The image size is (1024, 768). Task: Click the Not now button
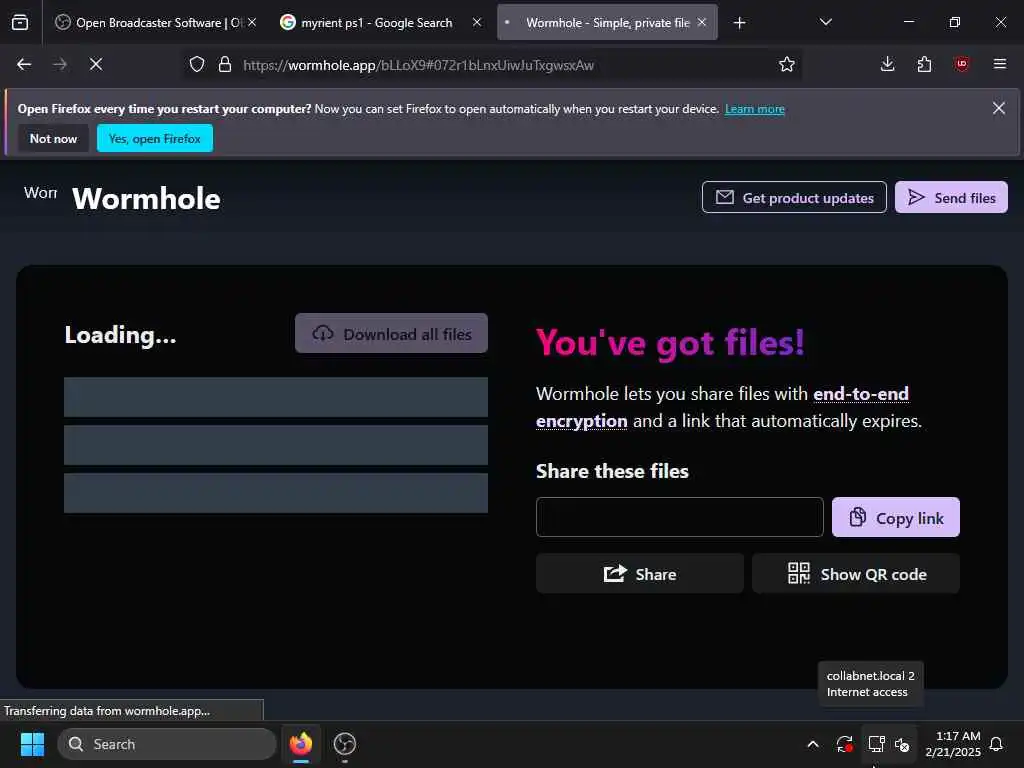pyautogui.click(x=54, y=138)
